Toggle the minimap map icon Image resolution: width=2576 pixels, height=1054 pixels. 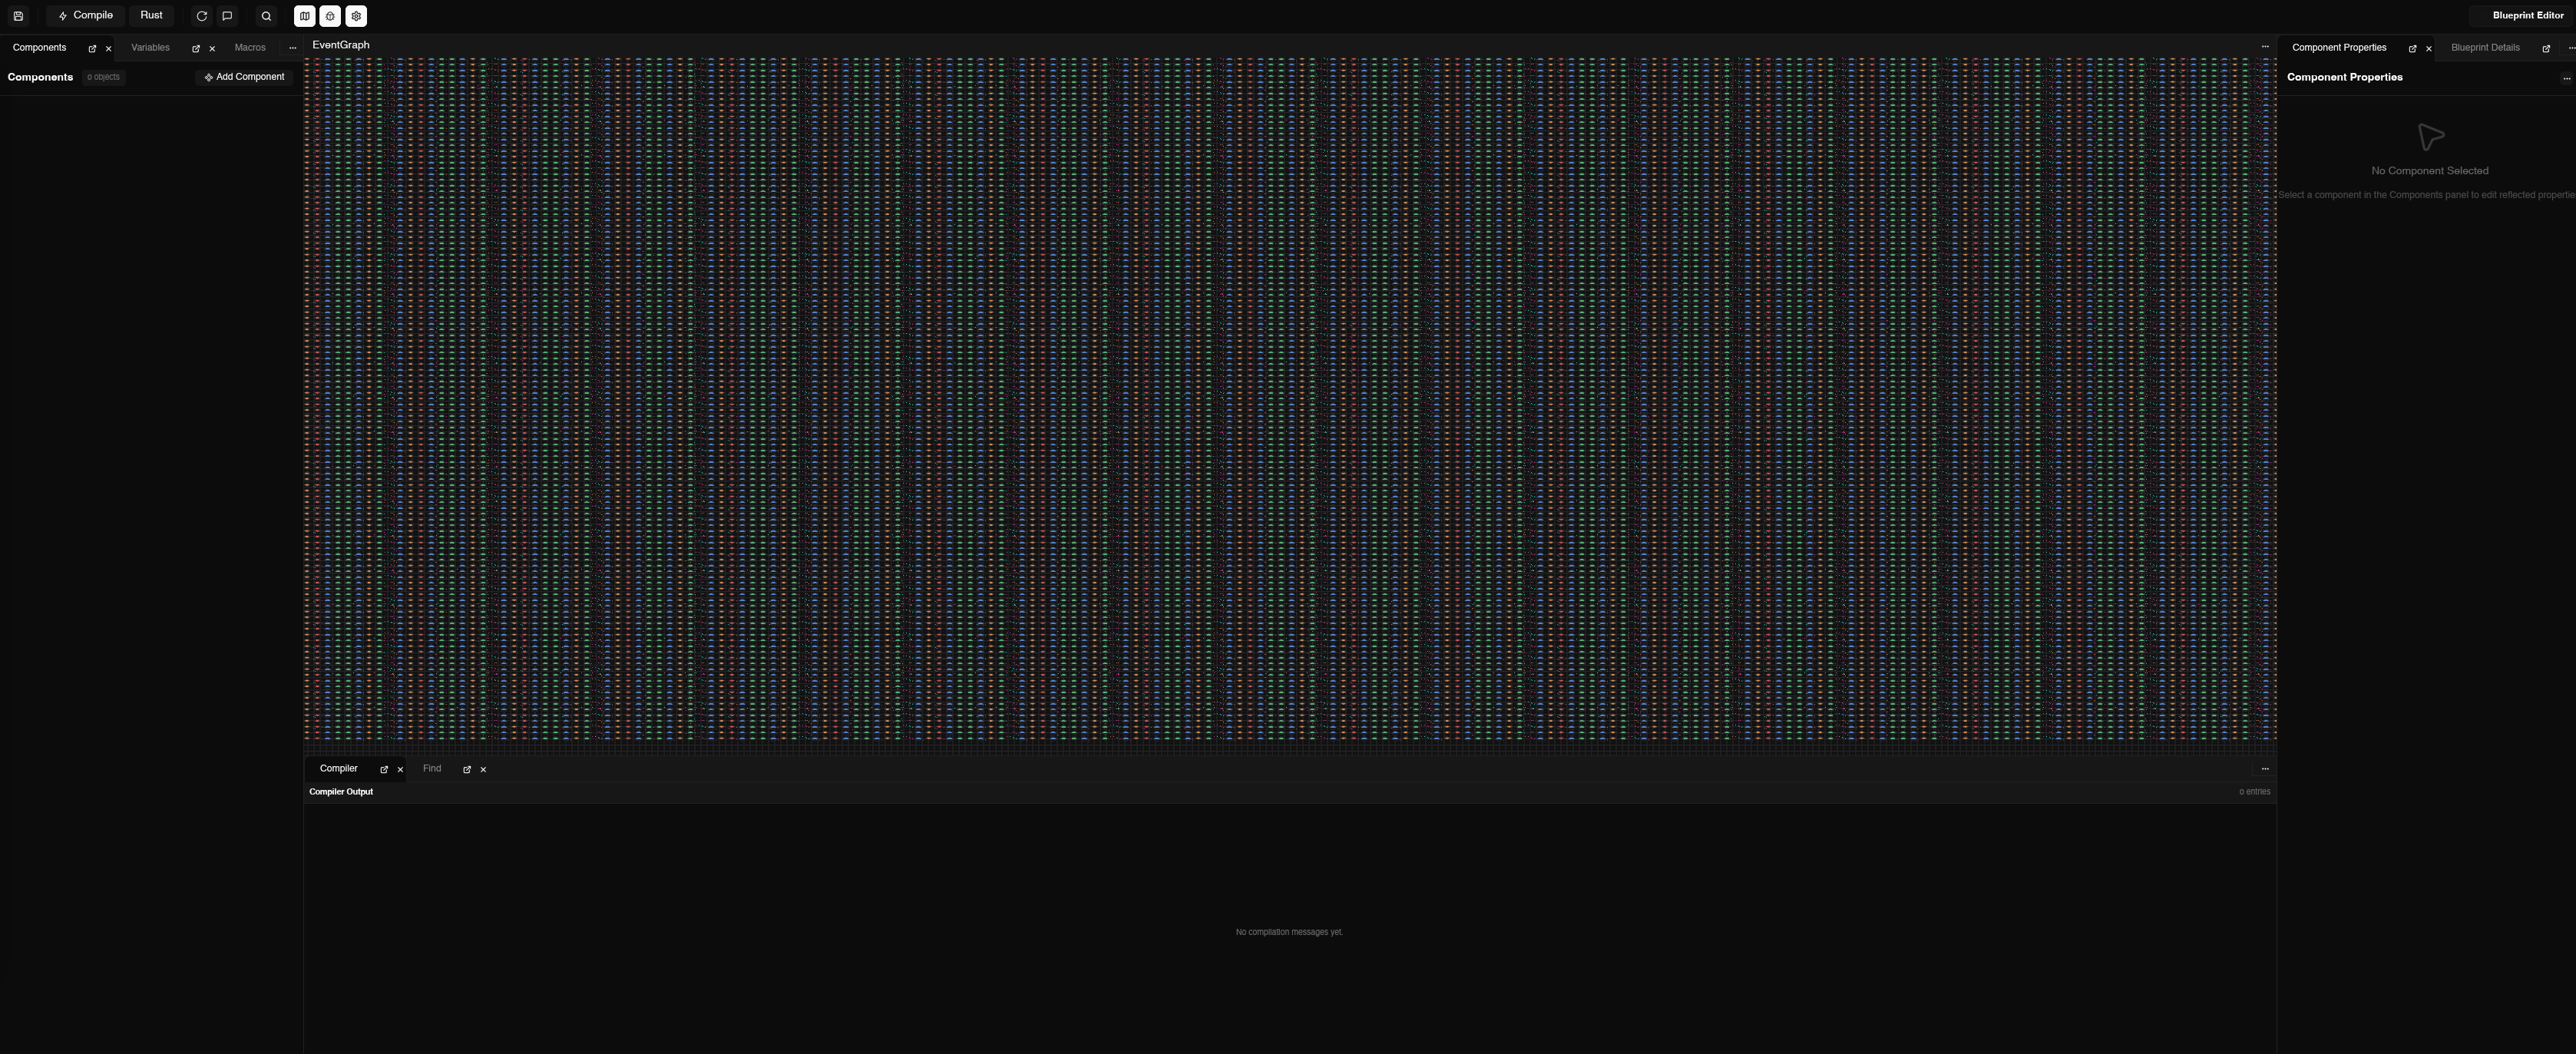pyautogui.click(x=305, y=16)
